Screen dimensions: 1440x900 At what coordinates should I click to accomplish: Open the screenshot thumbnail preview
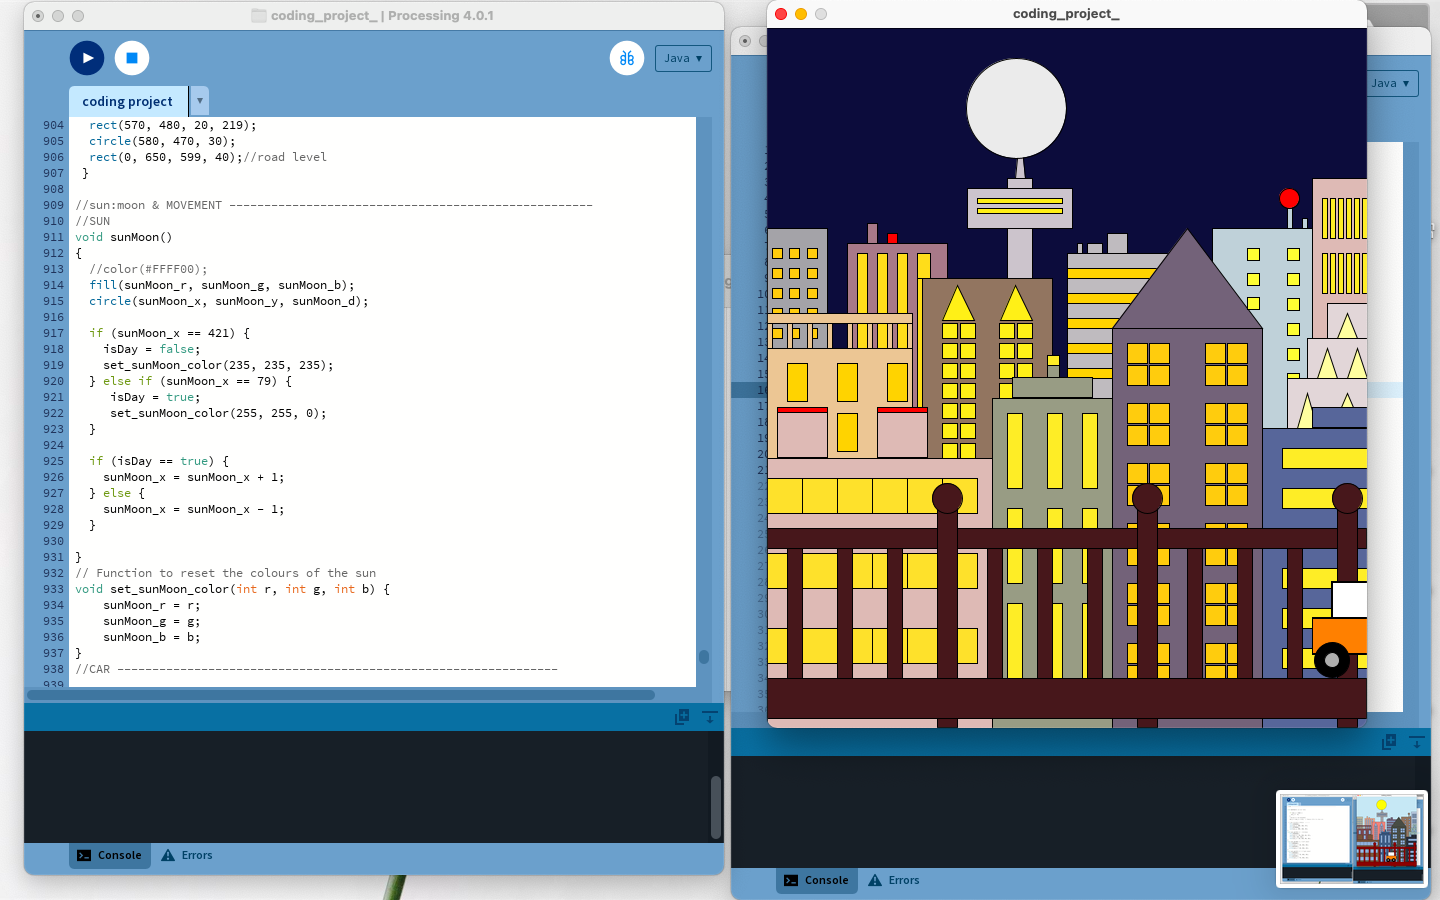(1350, 838)
